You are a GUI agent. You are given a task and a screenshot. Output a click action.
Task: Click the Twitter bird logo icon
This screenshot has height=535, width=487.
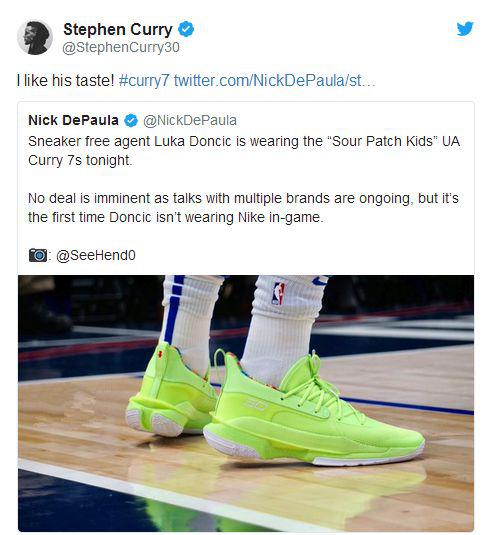point(465,28)
